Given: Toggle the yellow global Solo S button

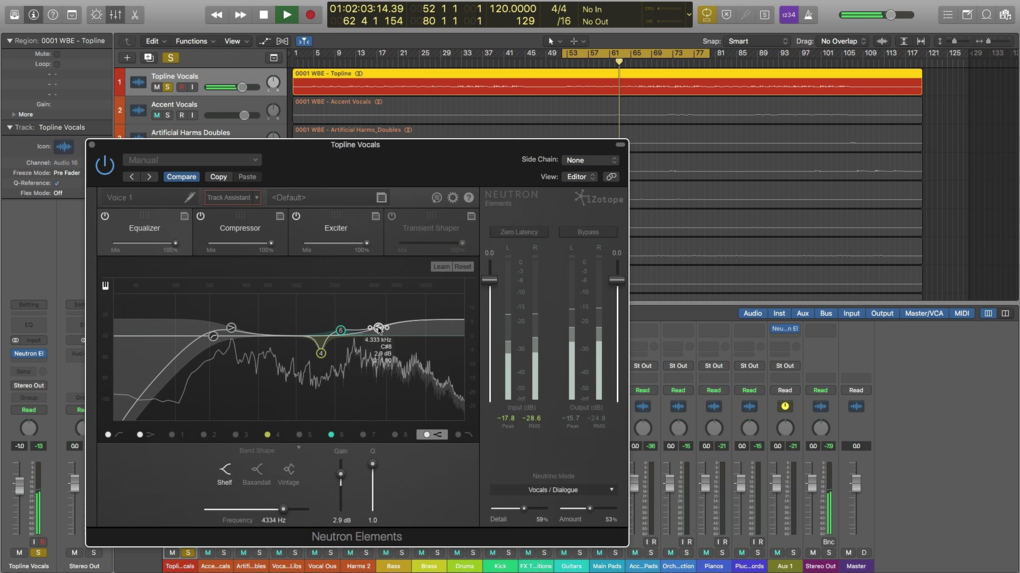Looking at the screenshot, I should tap(170, 57).
